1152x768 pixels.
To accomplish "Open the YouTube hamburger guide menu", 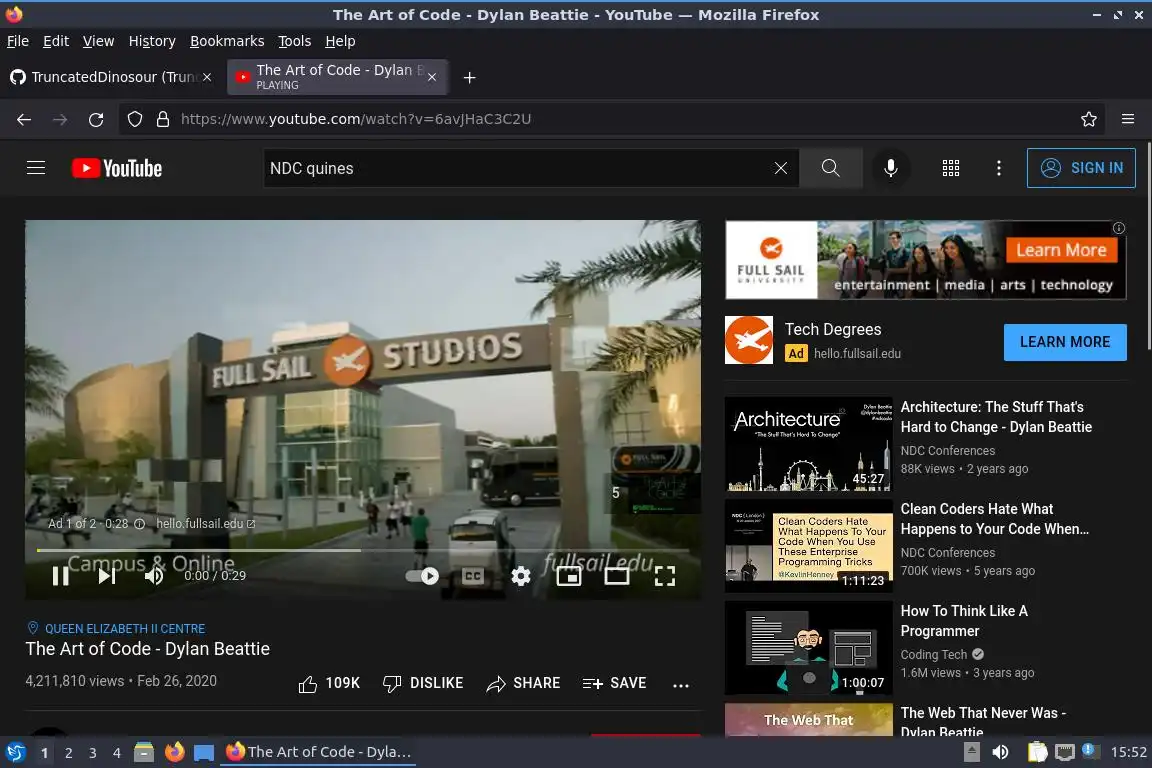I will (36, 168).
